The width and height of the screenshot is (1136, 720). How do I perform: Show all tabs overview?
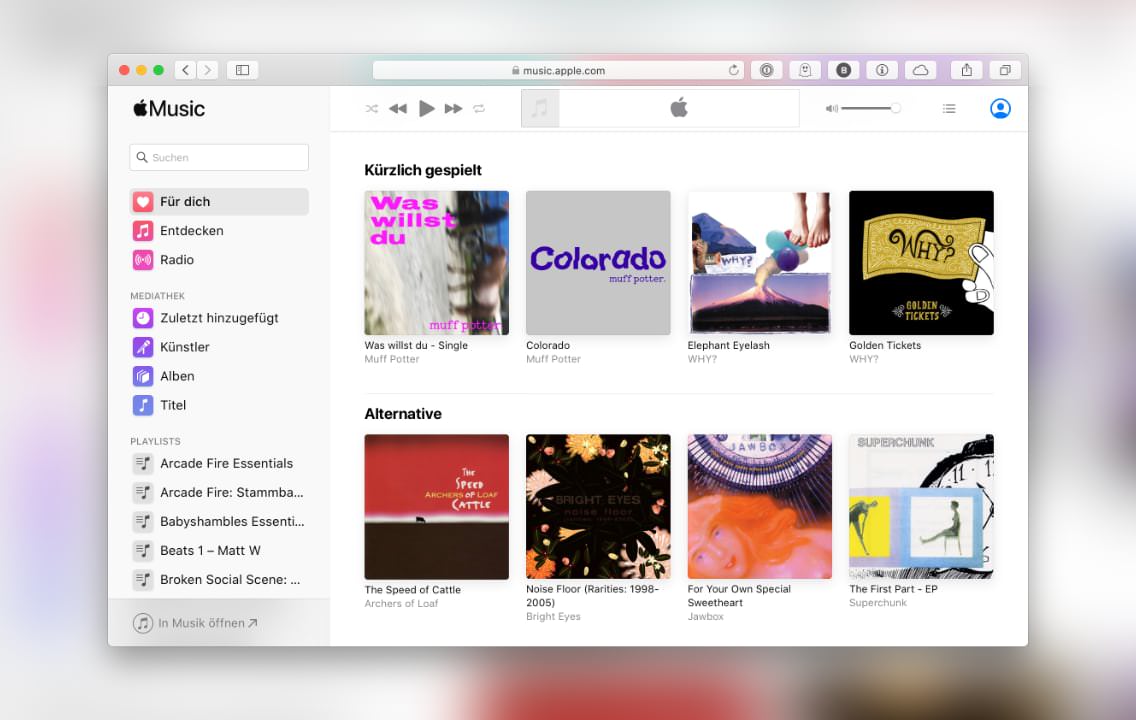pyautogui.click(x=1005, y=70)
